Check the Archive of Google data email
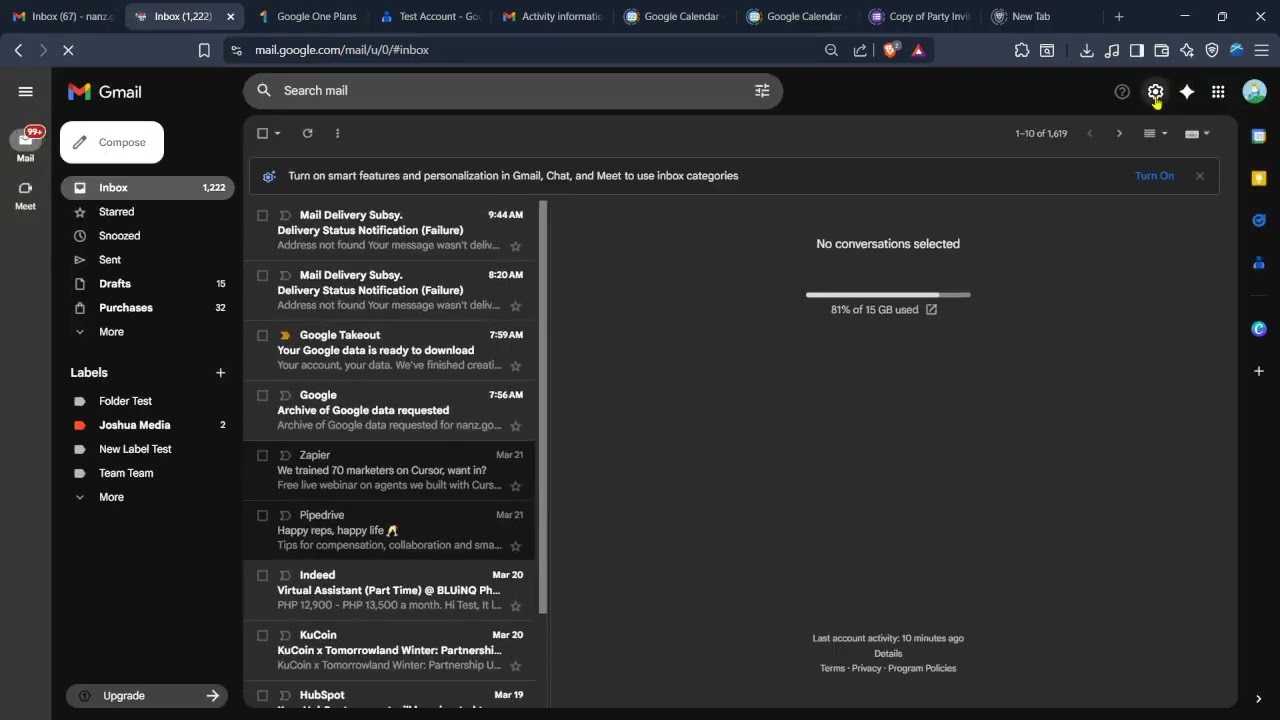 pyautogui.click(x=262, y=395)
